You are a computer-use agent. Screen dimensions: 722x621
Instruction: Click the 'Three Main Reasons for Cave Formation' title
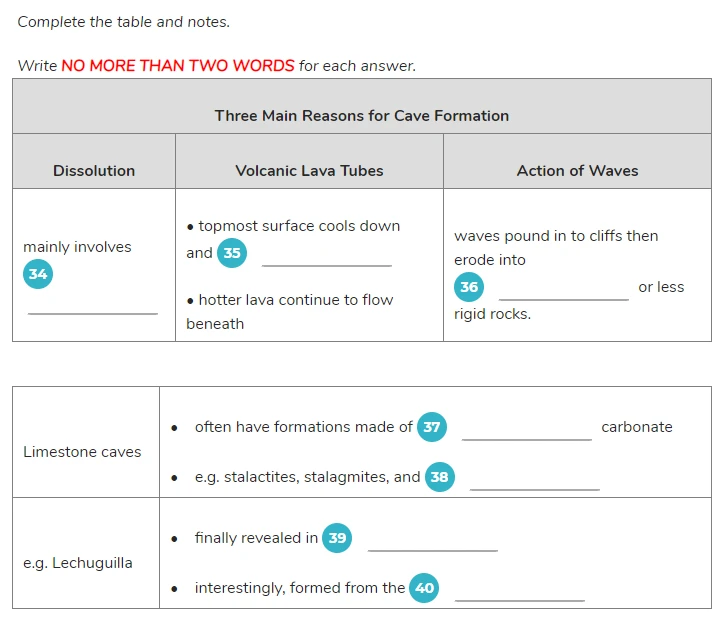tap(362, 116)
